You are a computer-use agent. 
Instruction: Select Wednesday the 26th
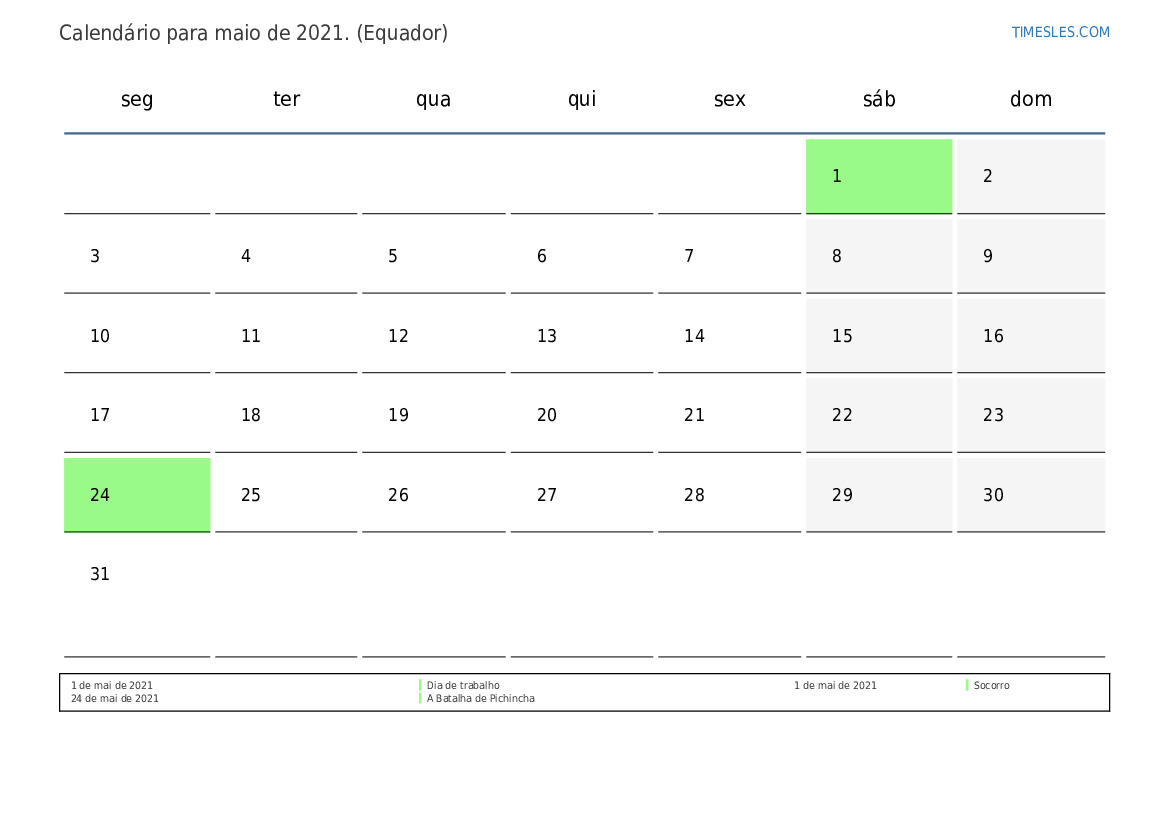pos(433,495)
